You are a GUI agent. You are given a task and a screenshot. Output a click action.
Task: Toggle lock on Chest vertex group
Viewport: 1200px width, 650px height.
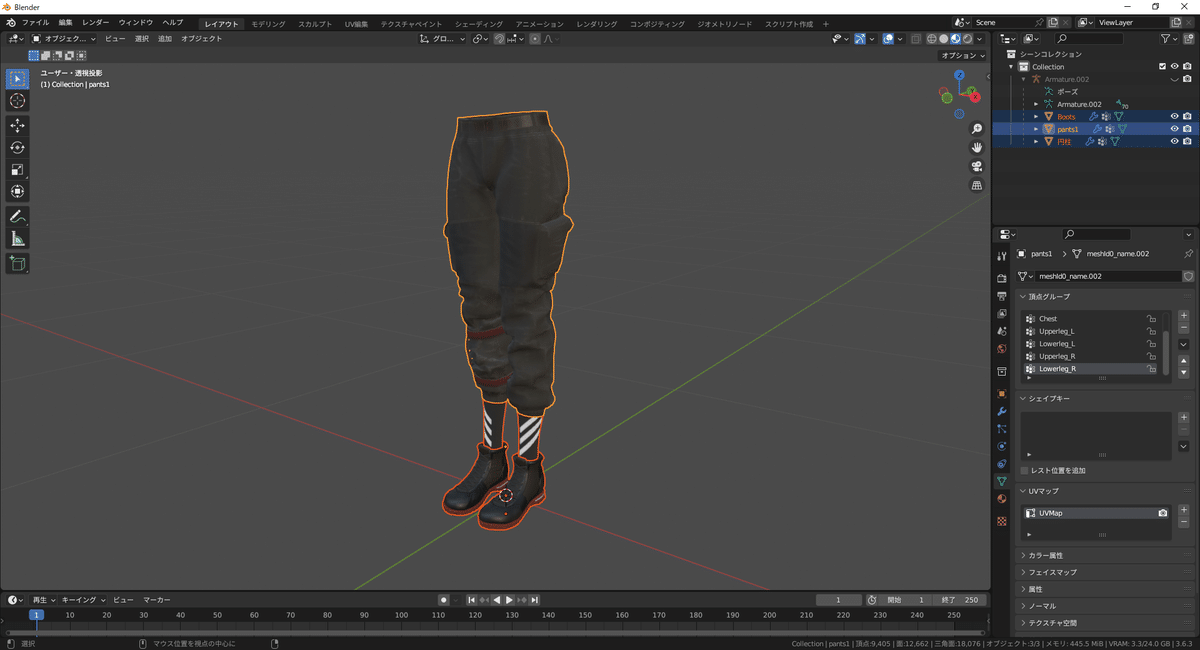coord(1152,319)
